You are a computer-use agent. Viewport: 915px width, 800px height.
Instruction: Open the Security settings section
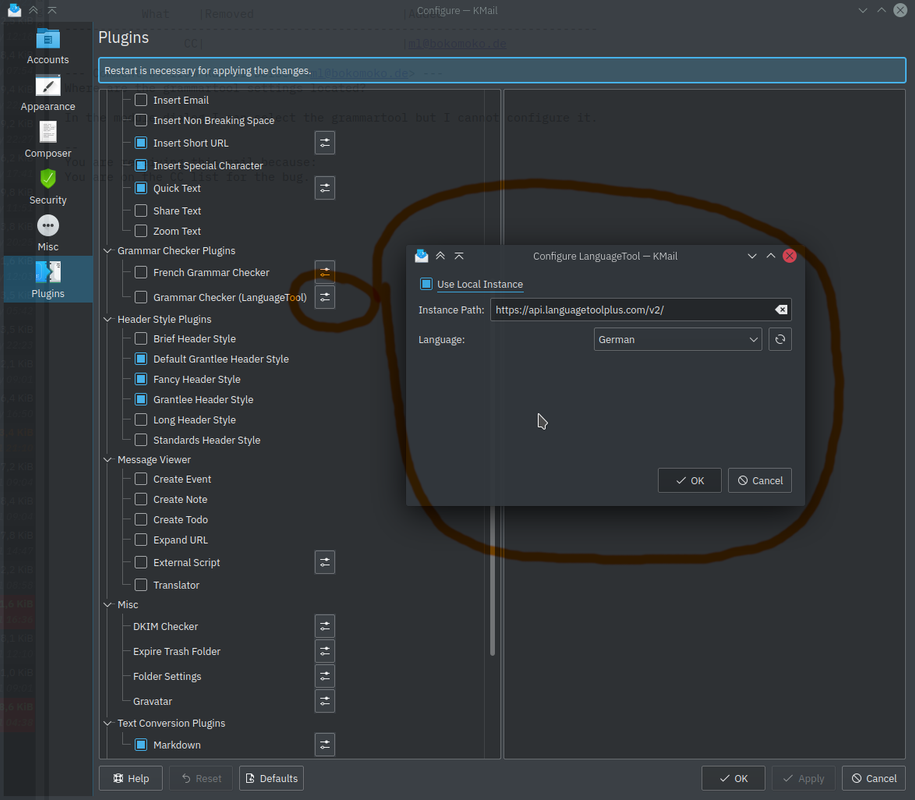click(x=48, y=187)
